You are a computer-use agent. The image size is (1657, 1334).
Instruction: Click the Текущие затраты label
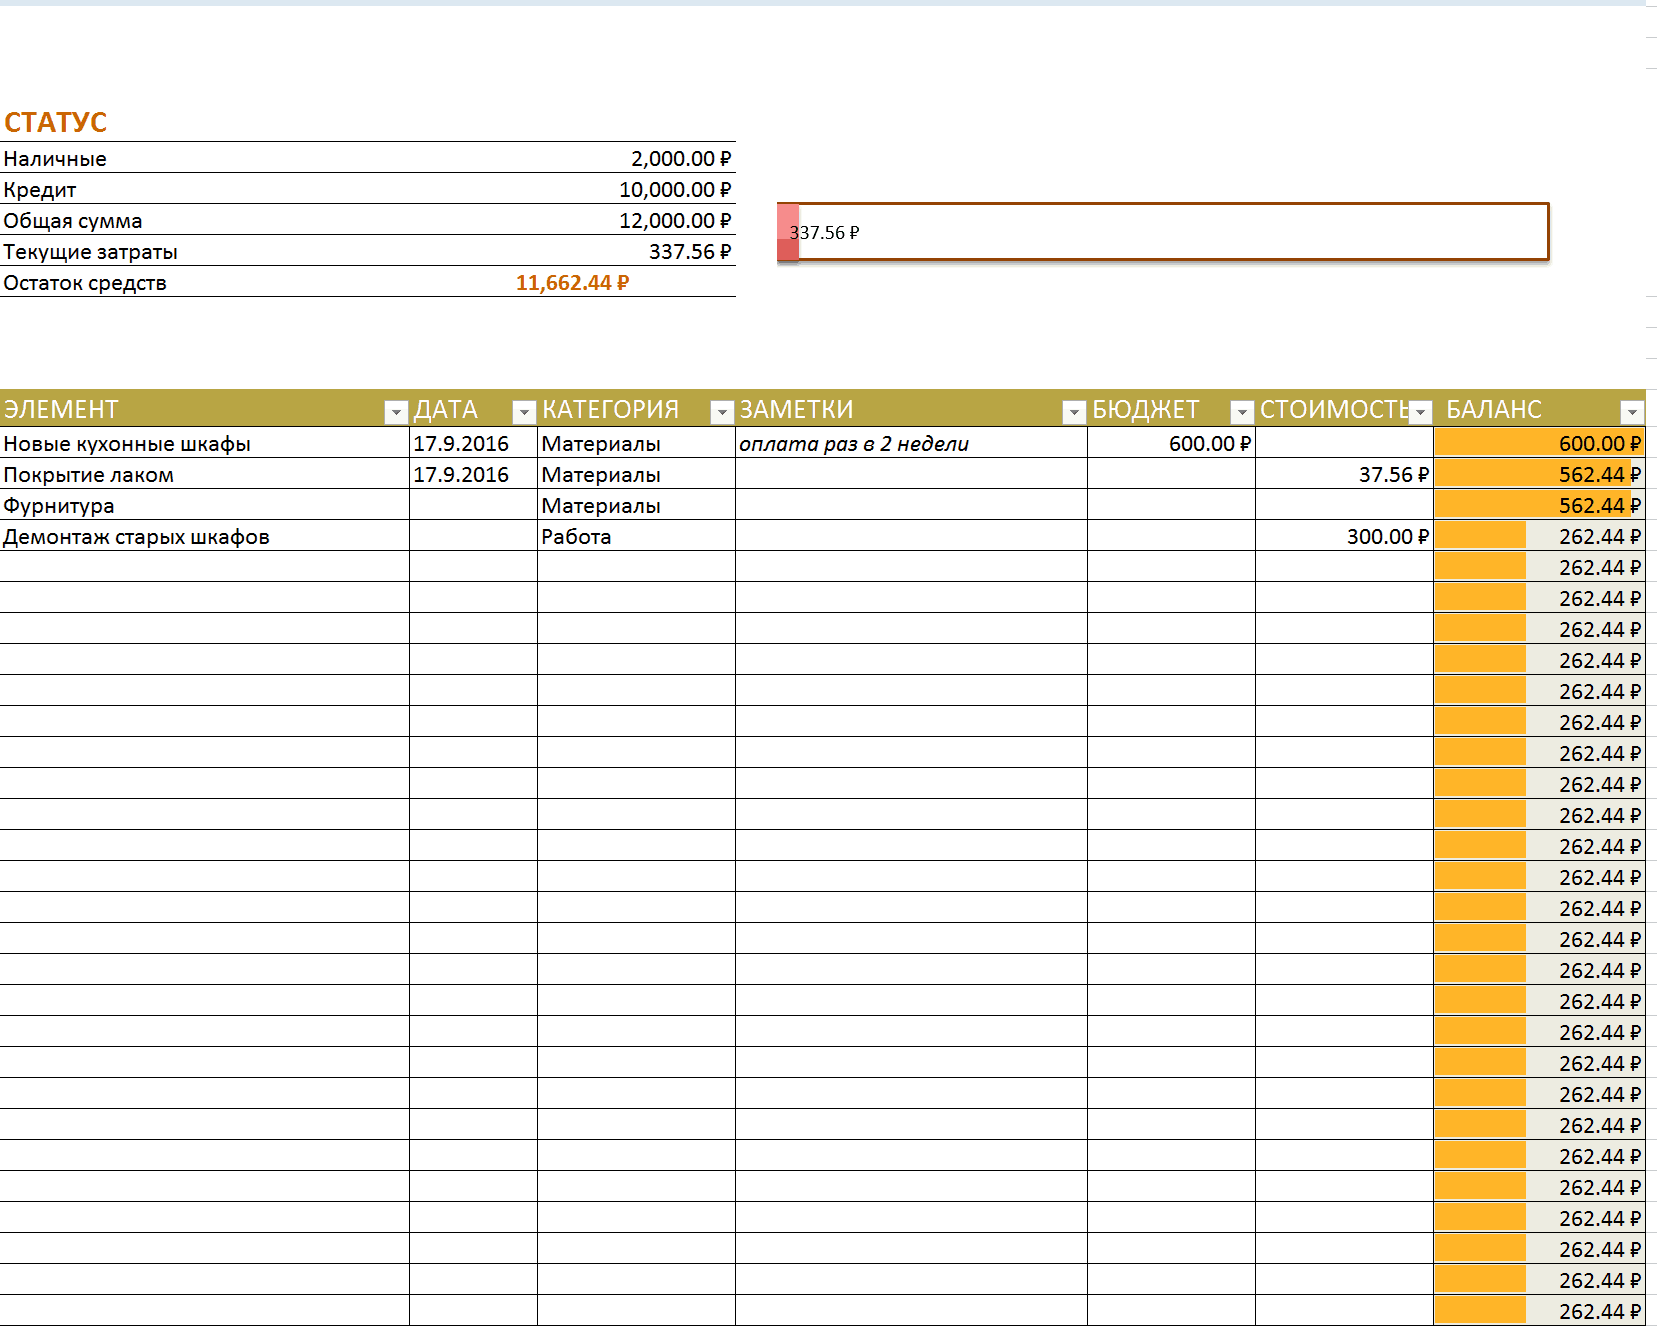tap(91, 252)
